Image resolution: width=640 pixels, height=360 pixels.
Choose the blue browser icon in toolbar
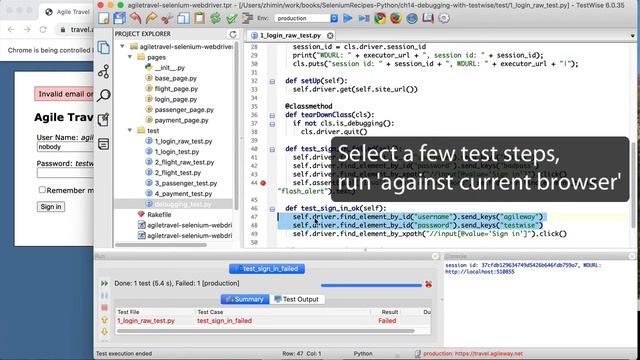tap(412, 18)
